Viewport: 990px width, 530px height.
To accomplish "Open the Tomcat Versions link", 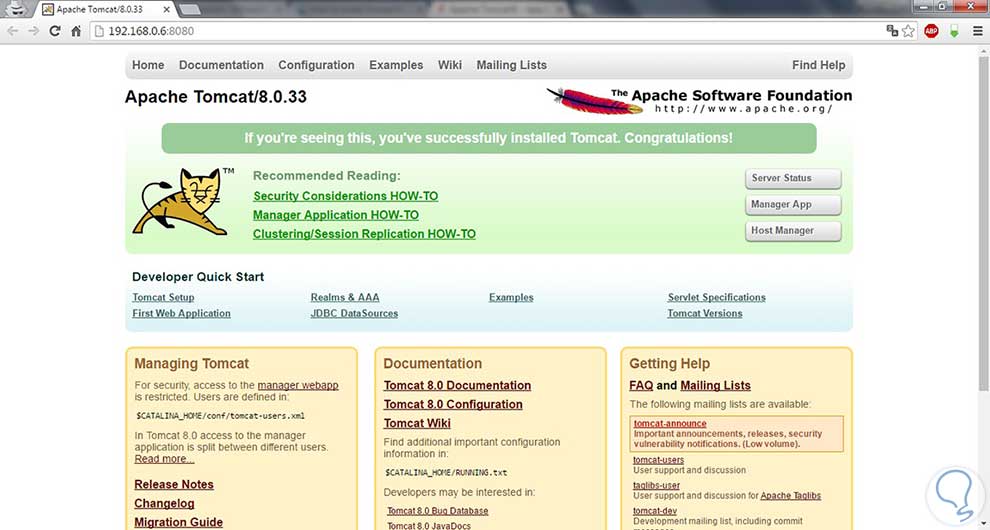I will tap(705, 313).
